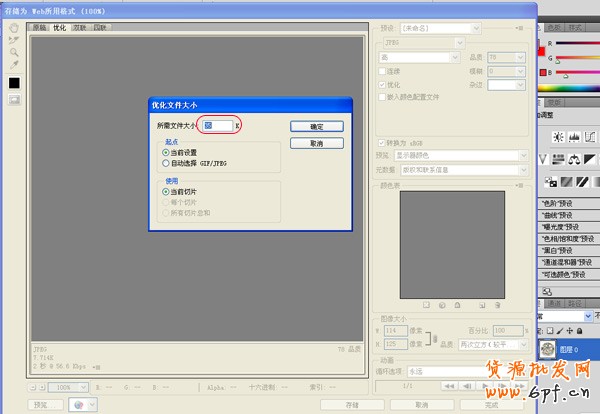The height and width of the screenshot is (414, 600).
Task: Select 当前设置 radio option
Action: (166, 152)
